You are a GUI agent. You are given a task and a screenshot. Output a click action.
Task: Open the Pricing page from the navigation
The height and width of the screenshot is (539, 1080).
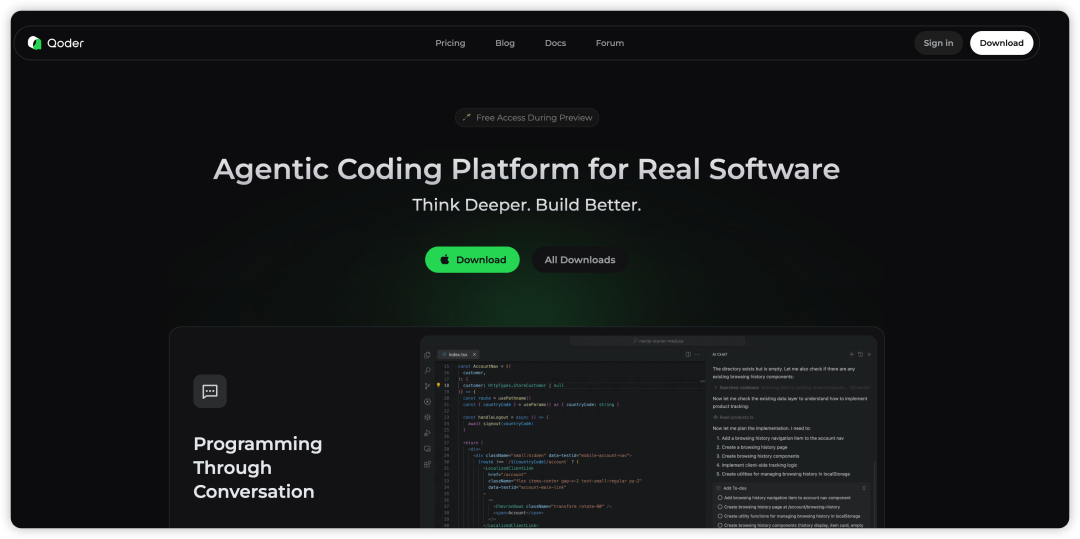point(450,43)
